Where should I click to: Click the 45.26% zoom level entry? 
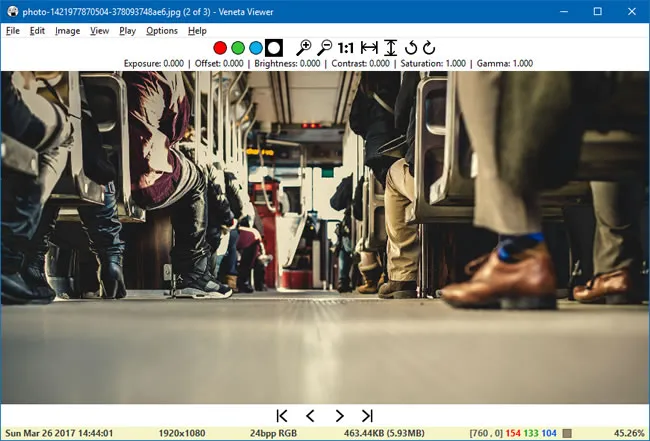coord(629,433)
